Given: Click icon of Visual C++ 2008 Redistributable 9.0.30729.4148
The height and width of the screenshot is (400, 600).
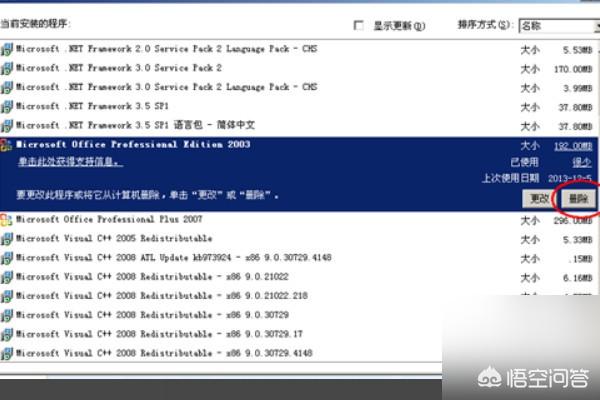Looking at the screenshot, I should point(7,354).
